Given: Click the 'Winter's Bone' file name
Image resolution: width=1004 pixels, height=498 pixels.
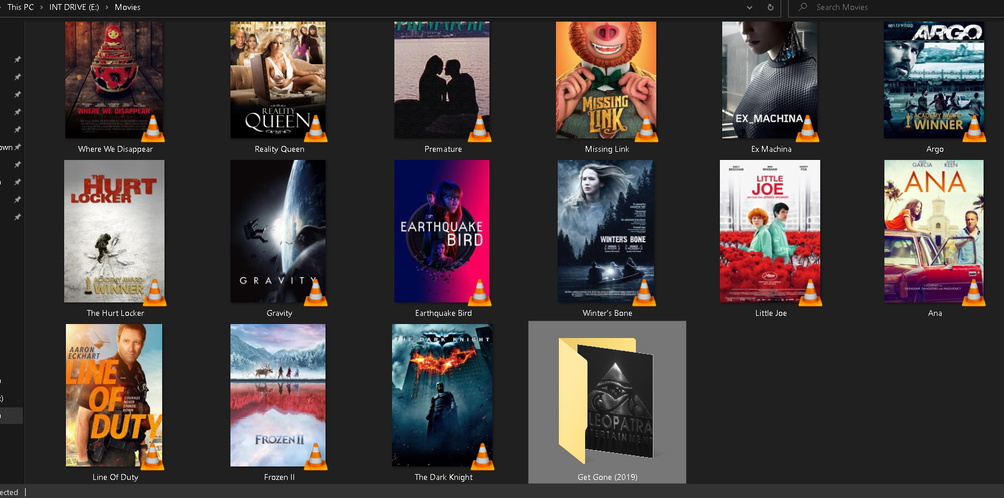Looking at the screenshot, I should click(x=607, y=313).
